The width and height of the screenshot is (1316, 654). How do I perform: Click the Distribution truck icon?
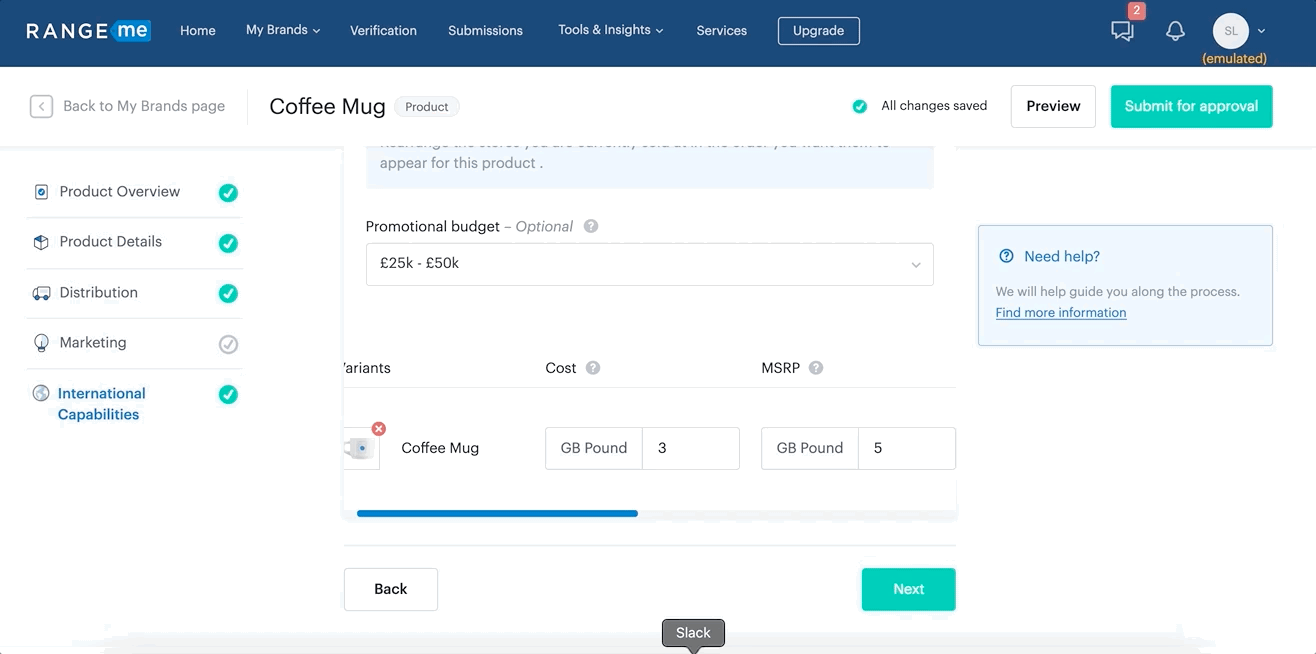(x=41, y=293)
